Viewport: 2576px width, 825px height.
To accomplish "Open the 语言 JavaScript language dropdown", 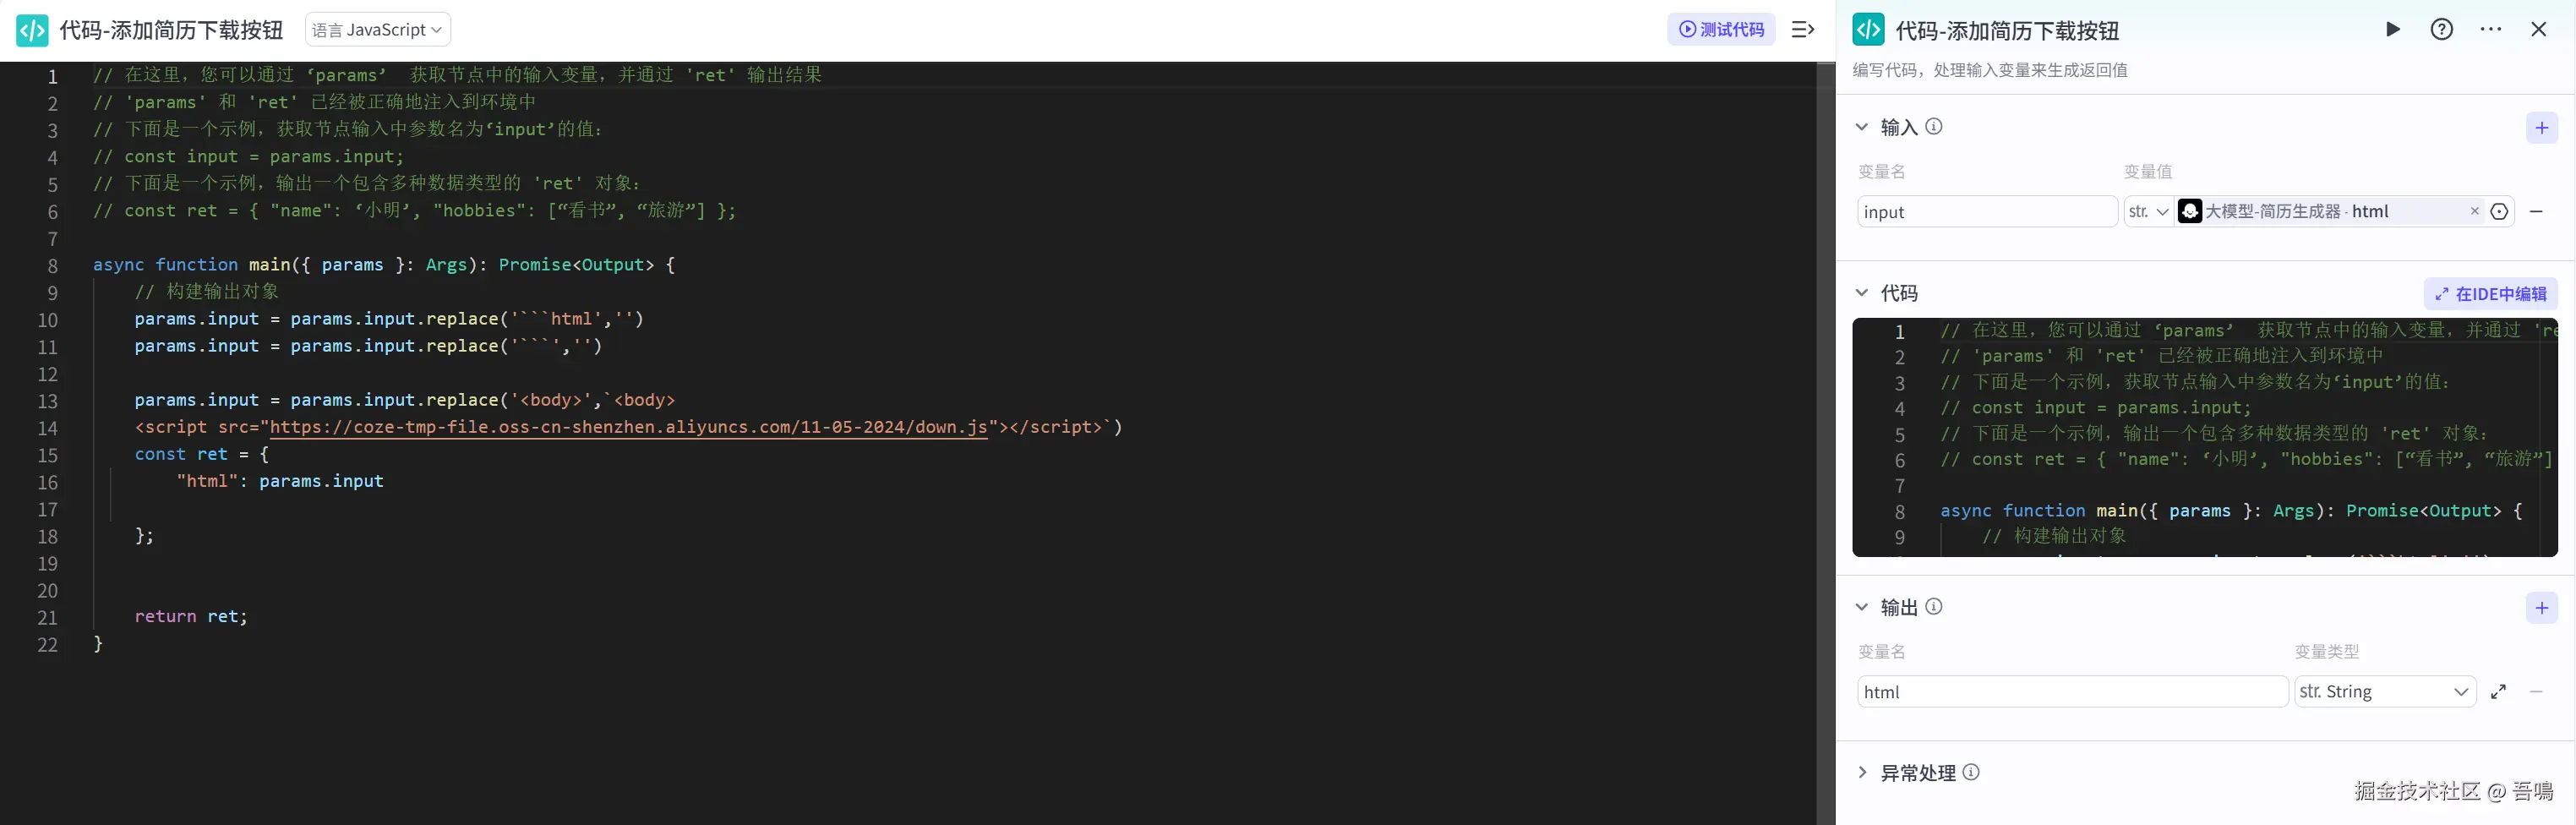I will click(377, 30).
